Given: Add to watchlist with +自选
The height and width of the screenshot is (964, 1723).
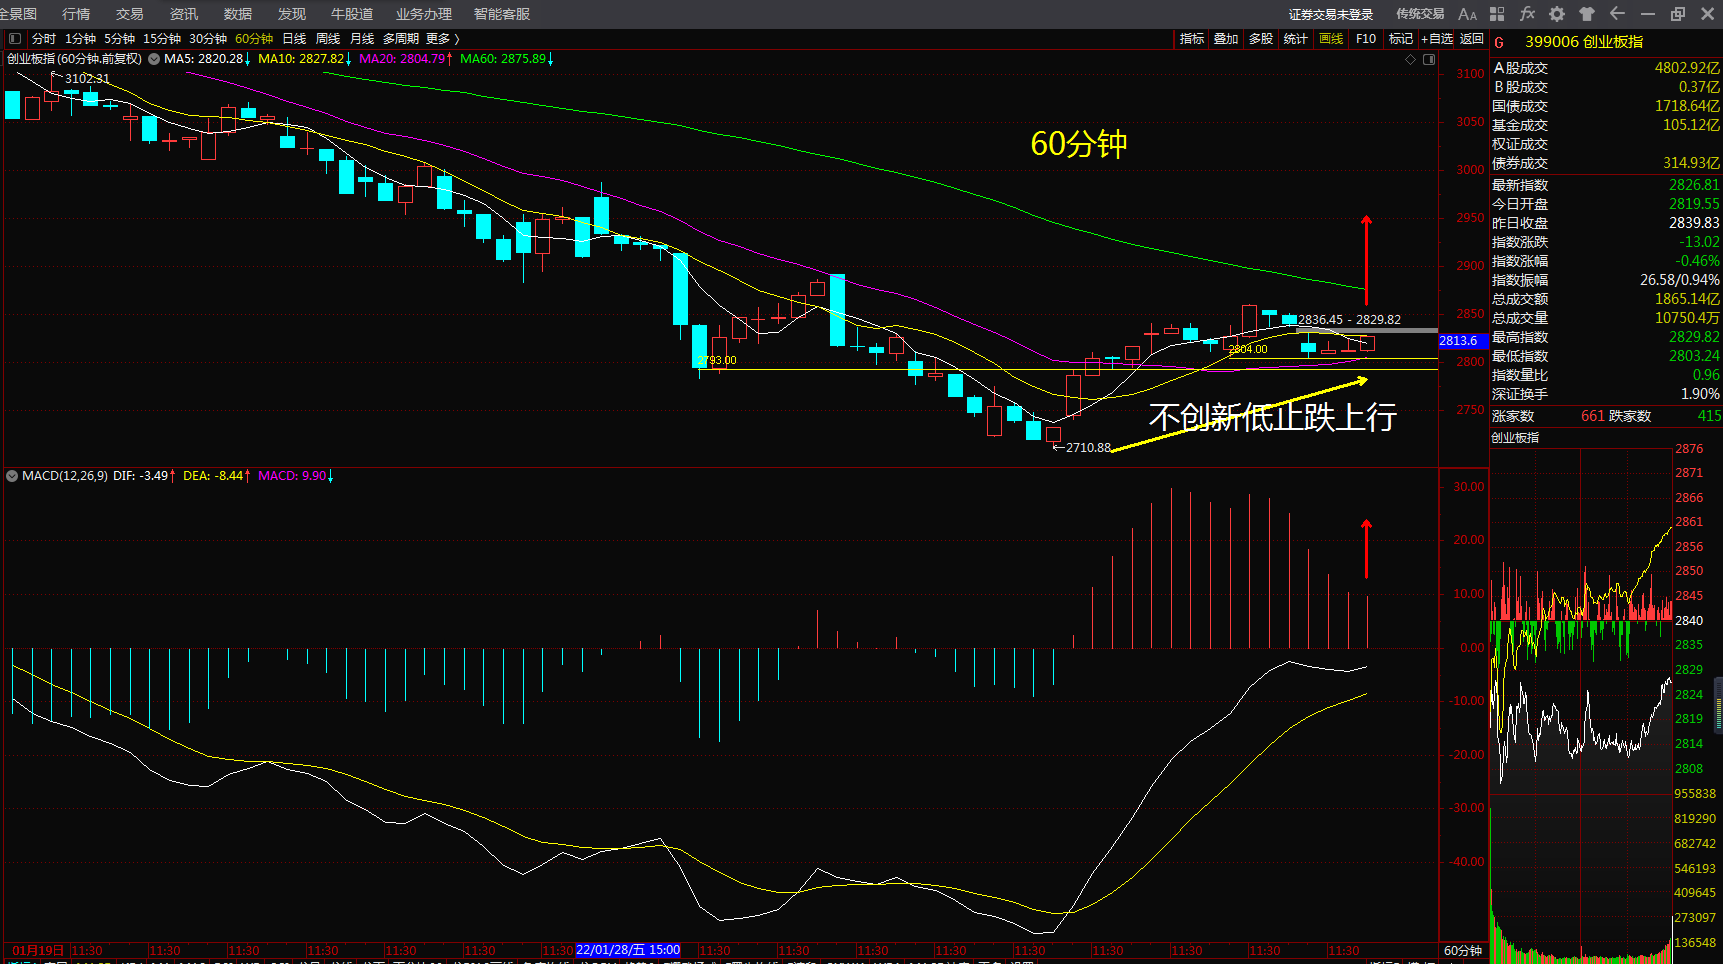Looking at the screenshot, I should pyautogui.click(x=1437, y=39).
